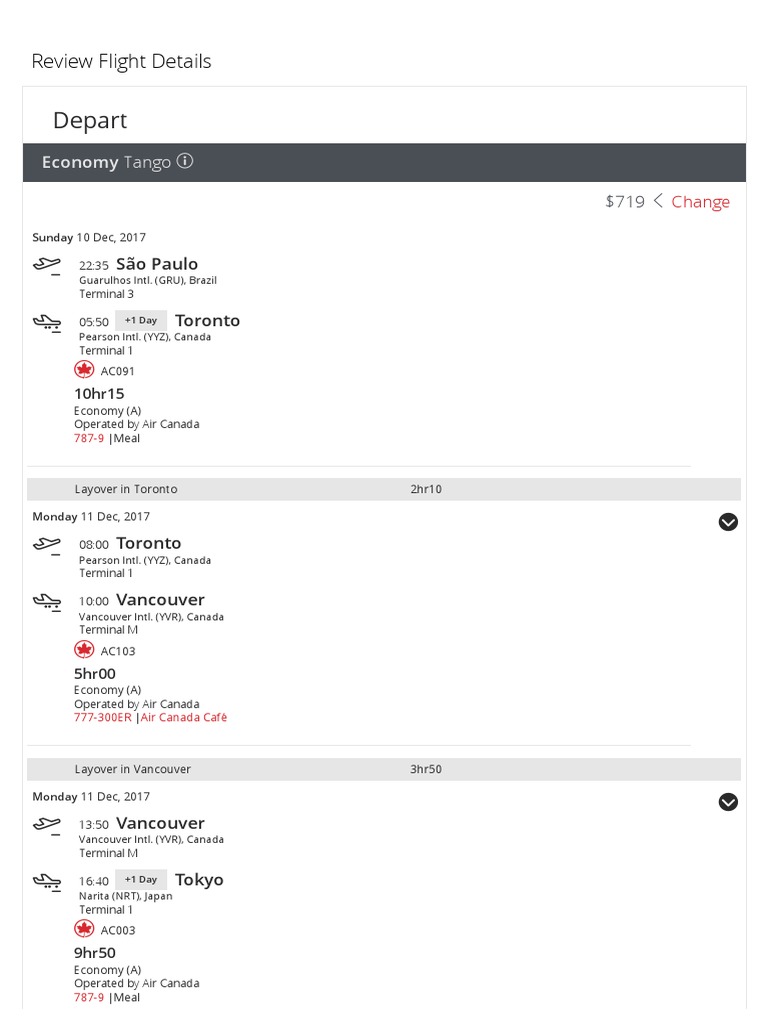Click the Change fare link
The width and height of the screenshot is (768, 1024).
tap(700, 202)
